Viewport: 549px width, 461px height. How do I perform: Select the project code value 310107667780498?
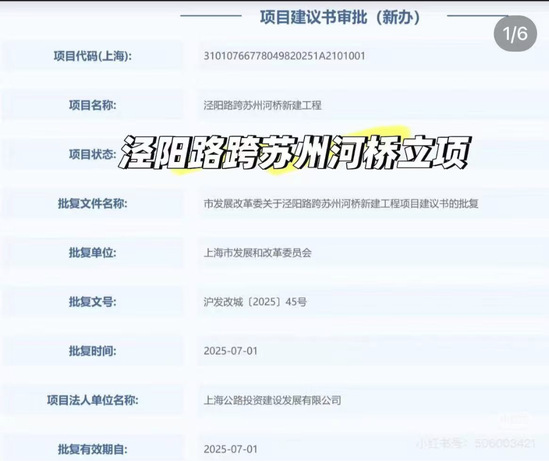pos(284,56)
